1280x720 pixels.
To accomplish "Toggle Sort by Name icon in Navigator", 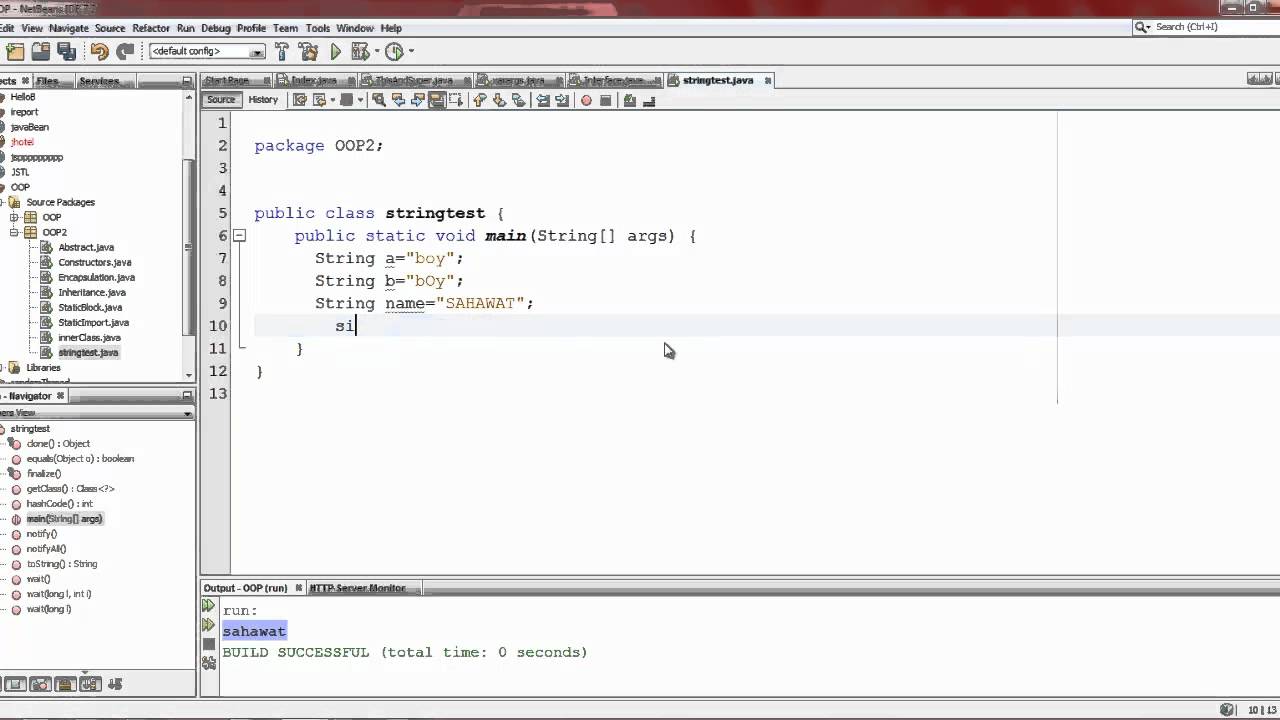I will (x=90, y=685).
